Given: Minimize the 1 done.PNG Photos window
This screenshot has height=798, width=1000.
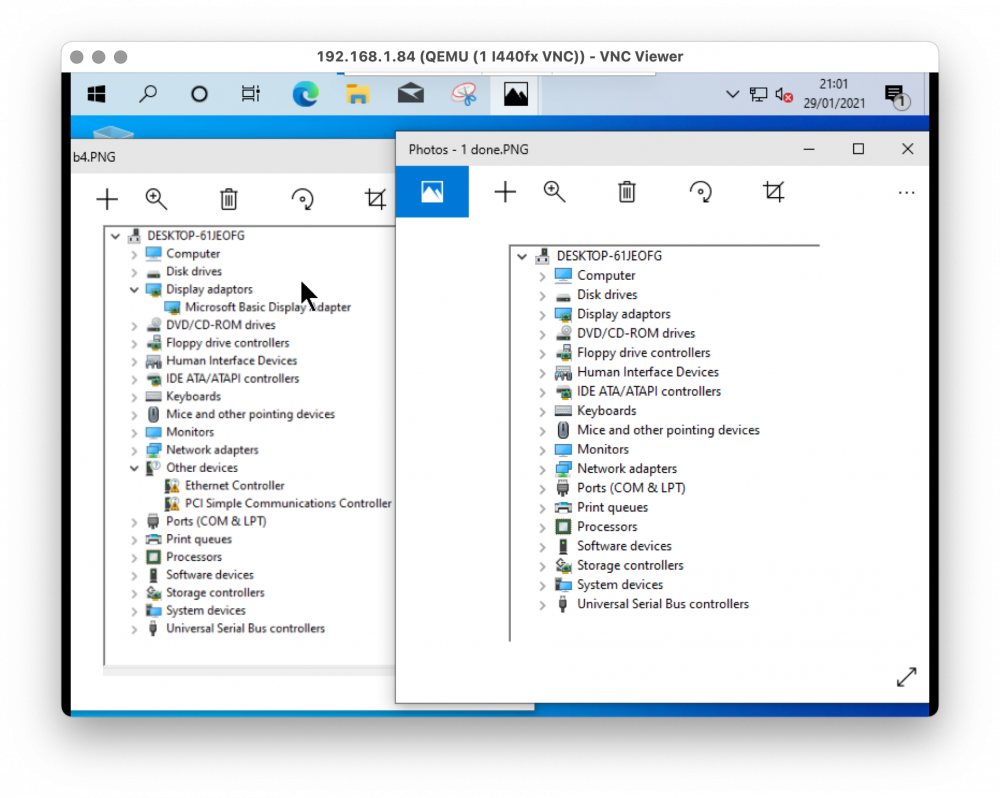Looking at the screenshot, I should click(809, 149).
